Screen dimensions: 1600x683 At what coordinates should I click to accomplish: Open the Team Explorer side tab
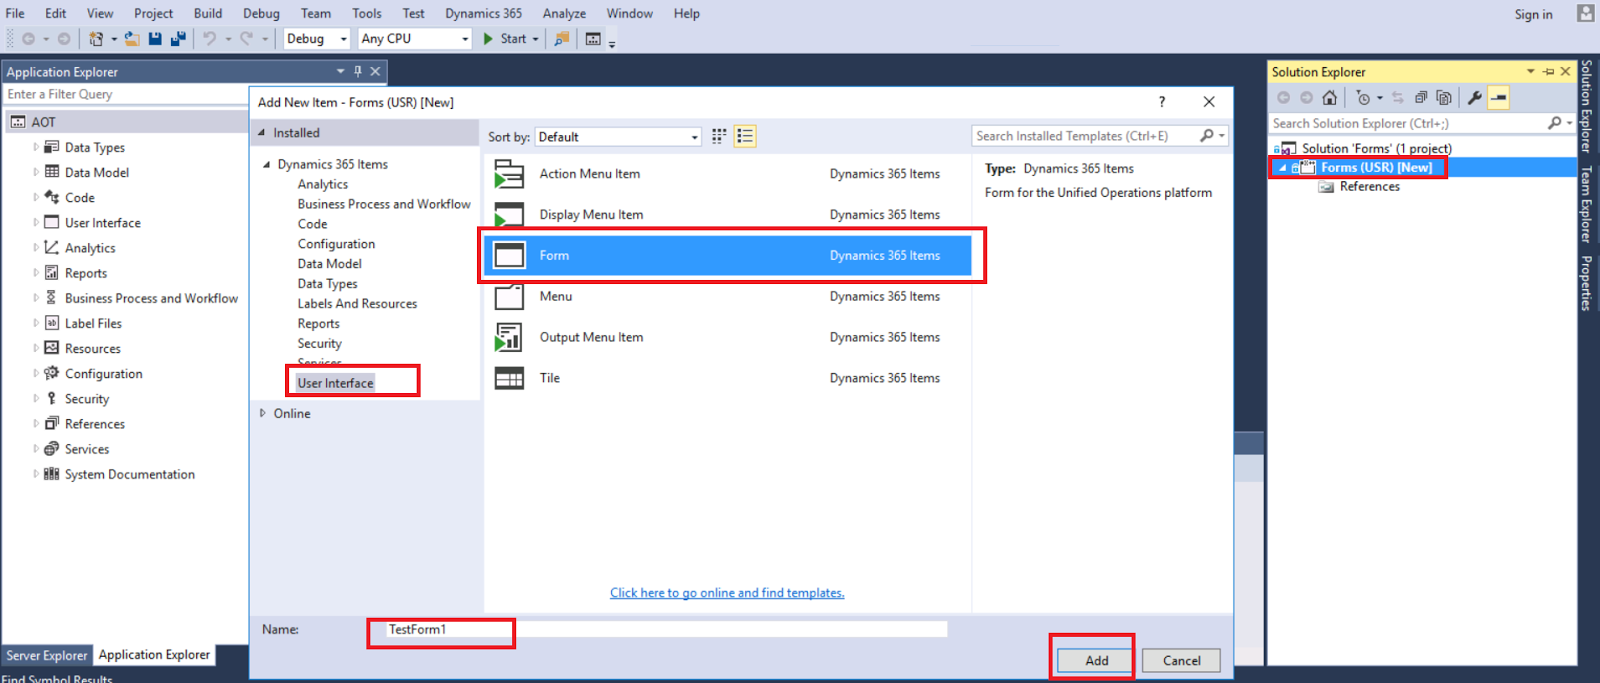click(x=1586, y=206)
